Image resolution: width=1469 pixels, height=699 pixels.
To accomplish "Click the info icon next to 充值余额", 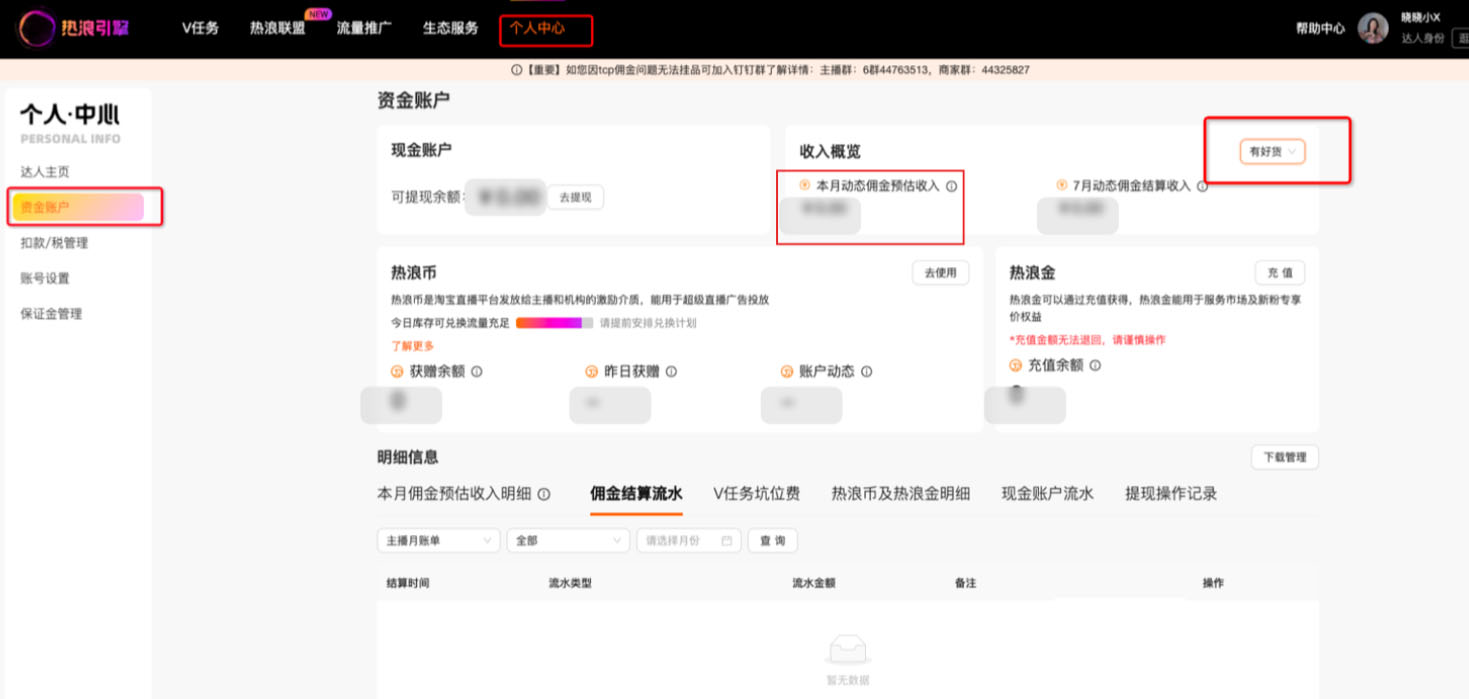I will coord(1096,365).
